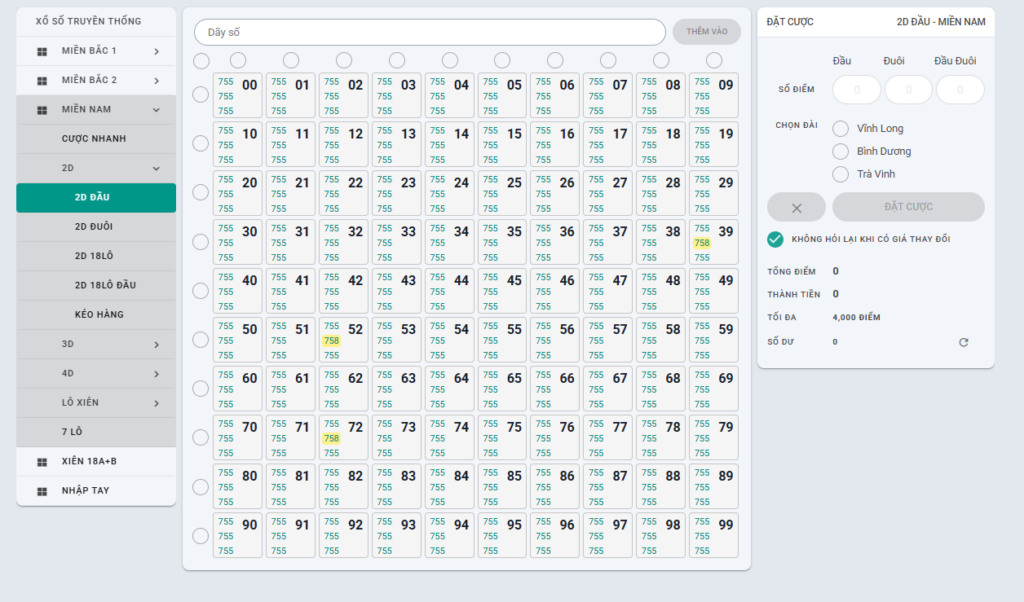1024x602 pixels.
Task: Open the Xiên 18A+B menu item
Action: (96, 462)
